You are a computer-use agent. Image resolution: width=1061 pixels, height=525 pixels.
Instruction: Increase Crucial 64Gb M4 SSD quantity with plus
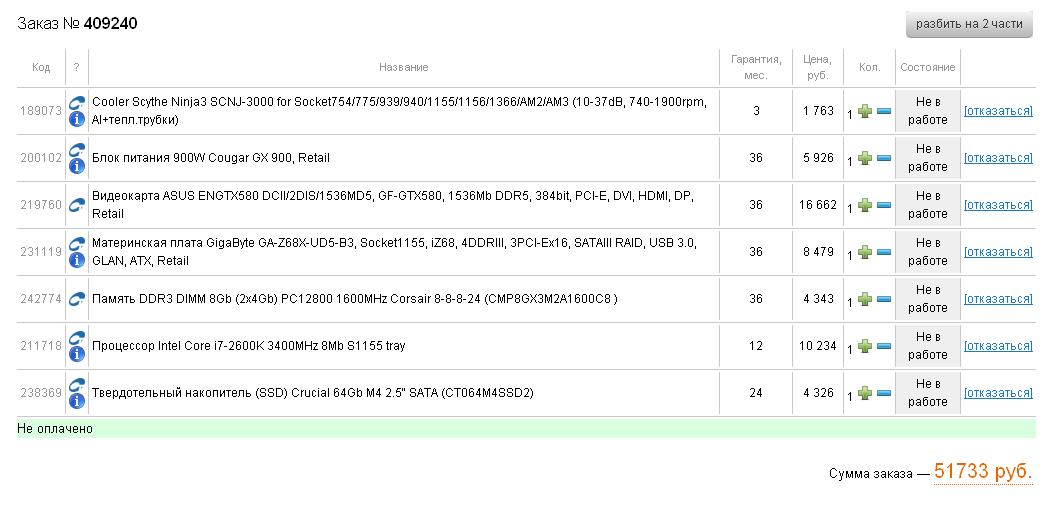864,393
